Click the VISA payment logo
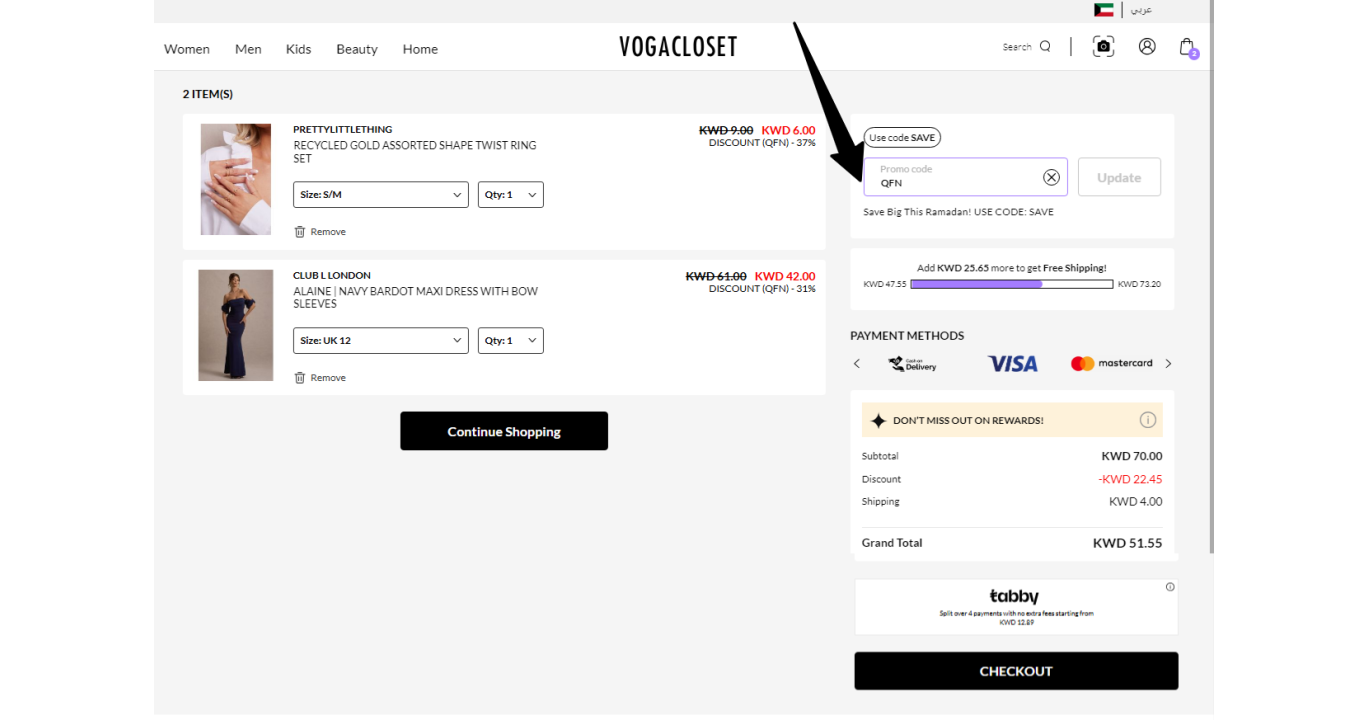The image size is (1368, 720). tap(1012, 364)
